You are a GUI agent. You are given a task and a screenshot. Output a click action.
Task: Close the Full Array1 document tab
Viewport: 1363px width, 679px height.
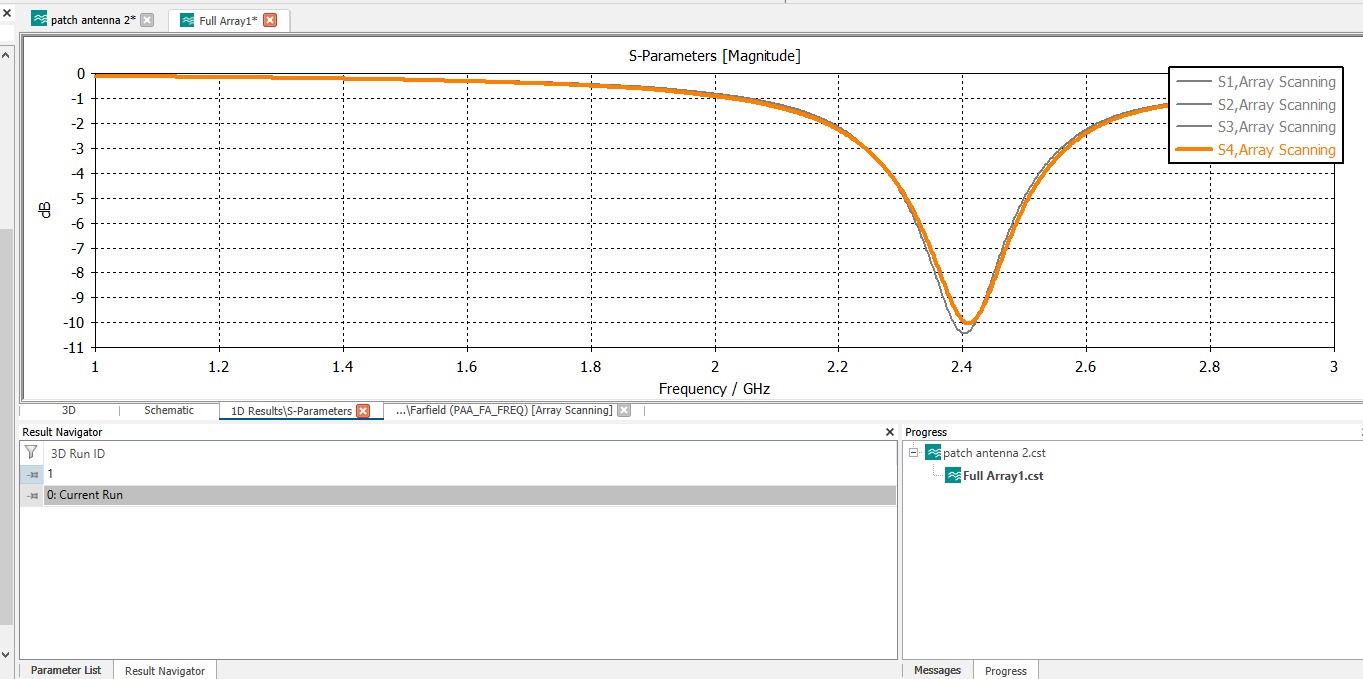pos(269,20)
